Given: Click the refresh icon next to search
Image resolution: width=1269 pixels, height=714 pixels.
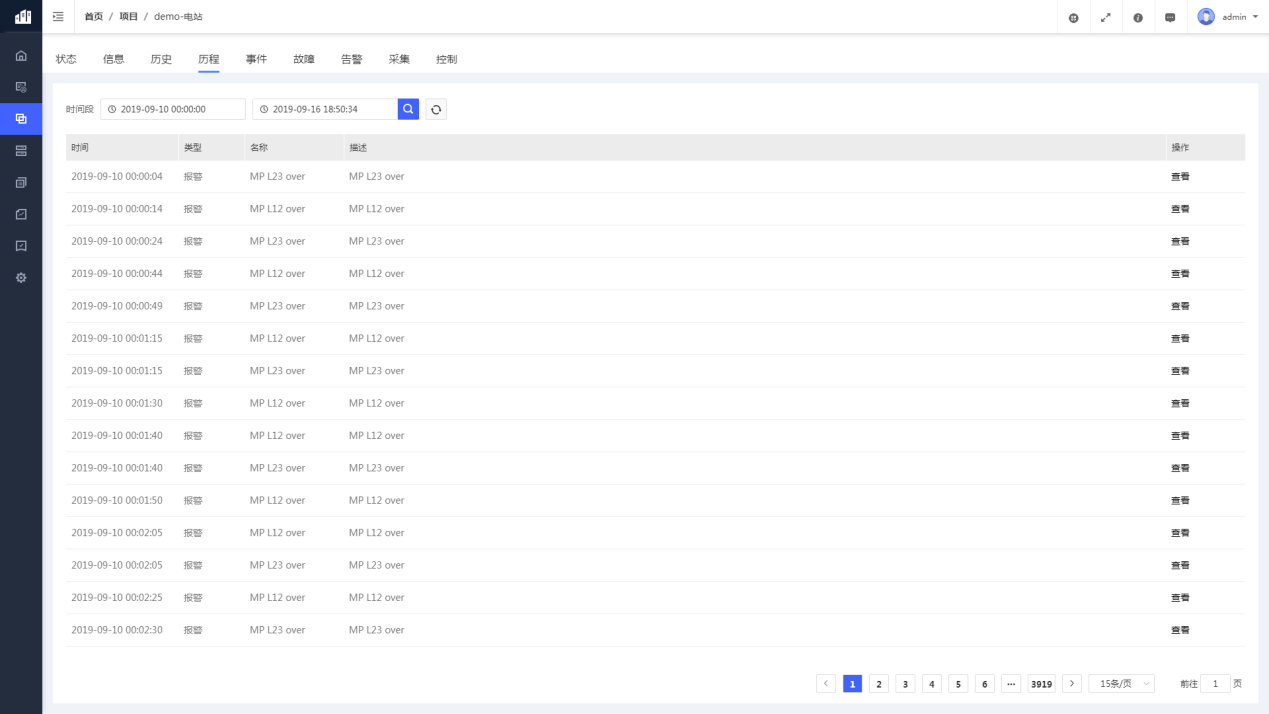Looking at the screenshot, I should tap(436, 109).
